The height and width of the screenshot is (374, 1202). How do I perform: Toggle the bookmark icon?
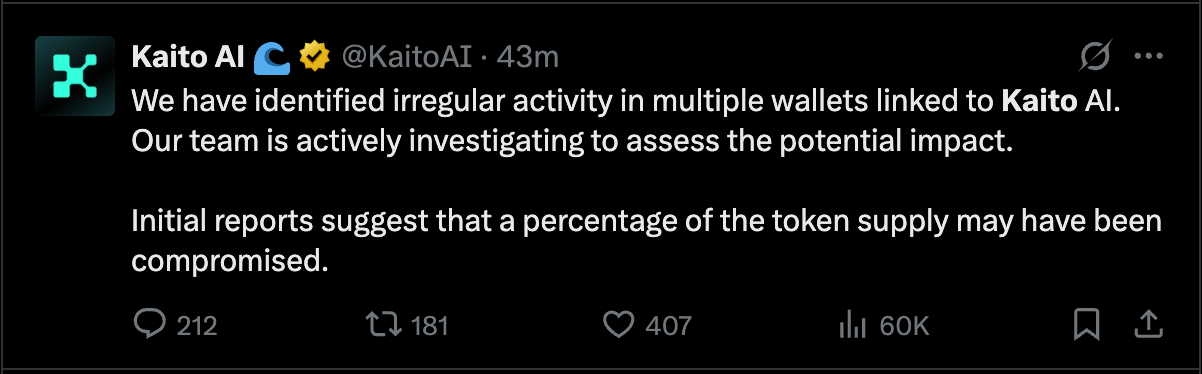click(1087, 324)
